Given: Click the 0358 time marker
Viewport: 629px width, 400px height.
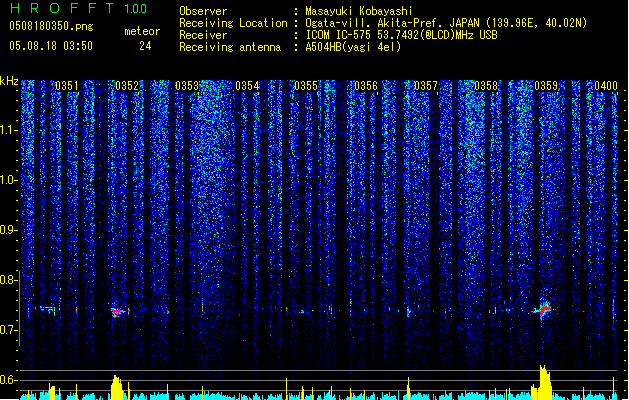Looking at the screenshot, I should (x=486, y=86).
